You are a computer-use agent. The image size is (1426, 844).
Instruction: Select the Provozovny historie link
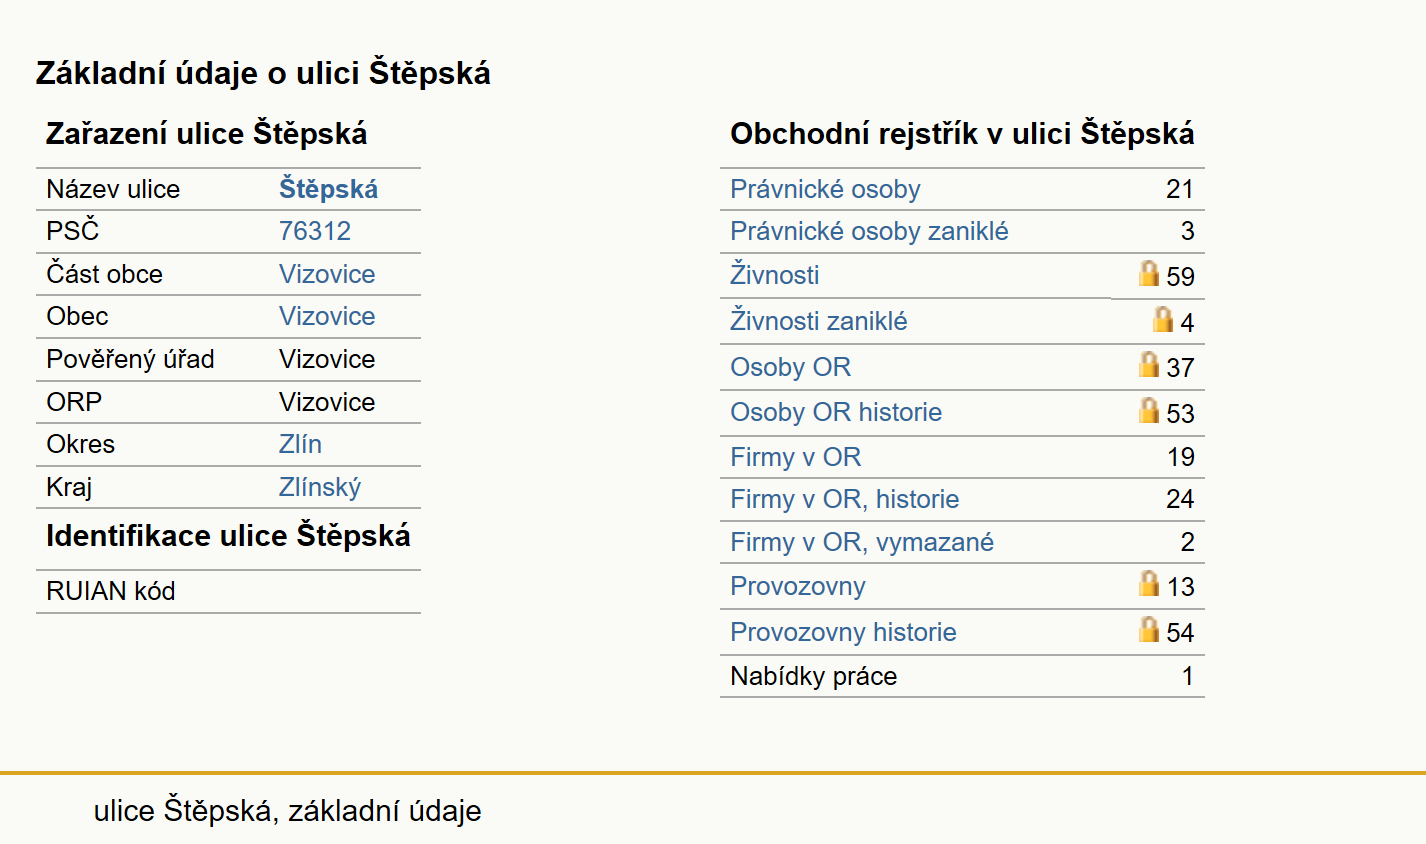pyautogui.click(x=843, y=632)
